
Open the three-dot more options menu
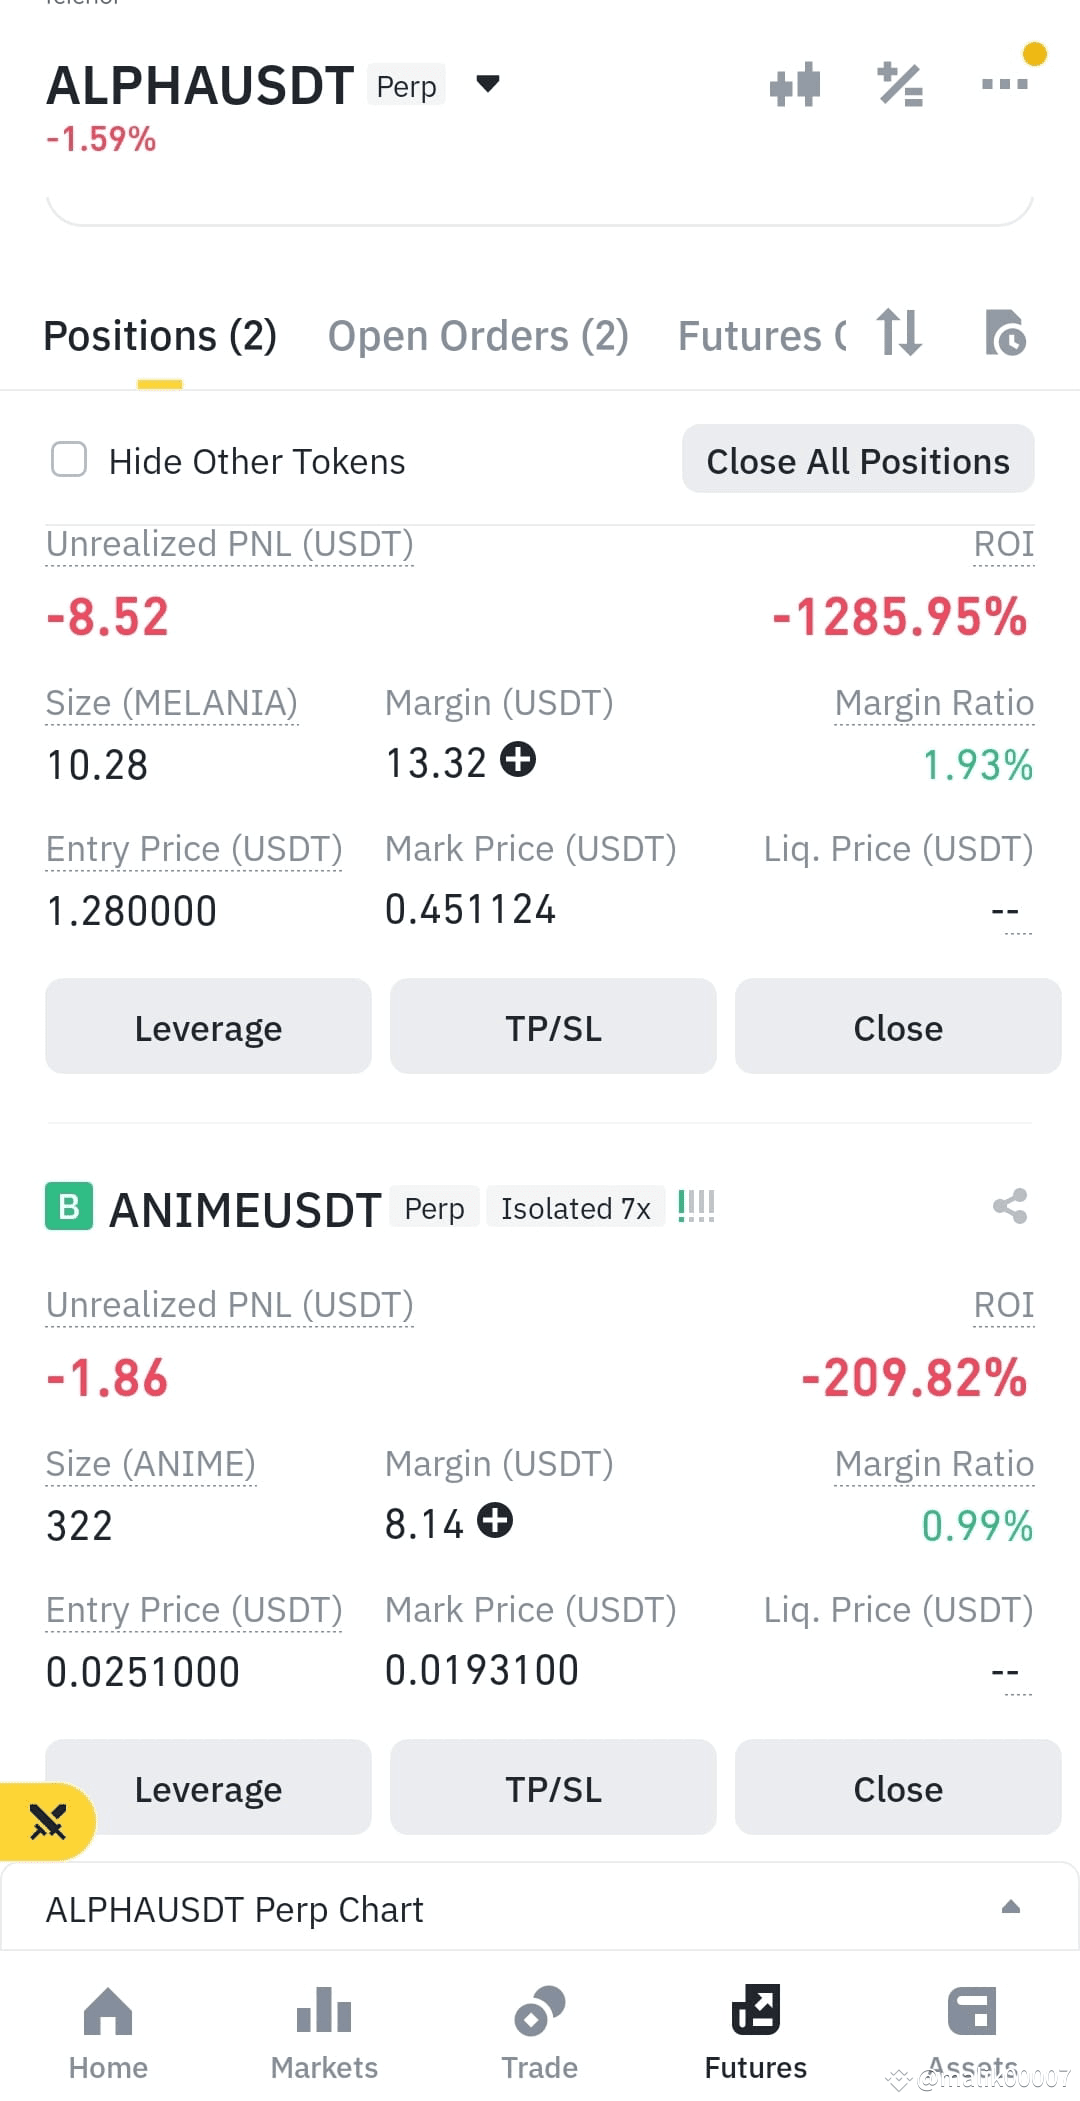(x=1005, y=85)
